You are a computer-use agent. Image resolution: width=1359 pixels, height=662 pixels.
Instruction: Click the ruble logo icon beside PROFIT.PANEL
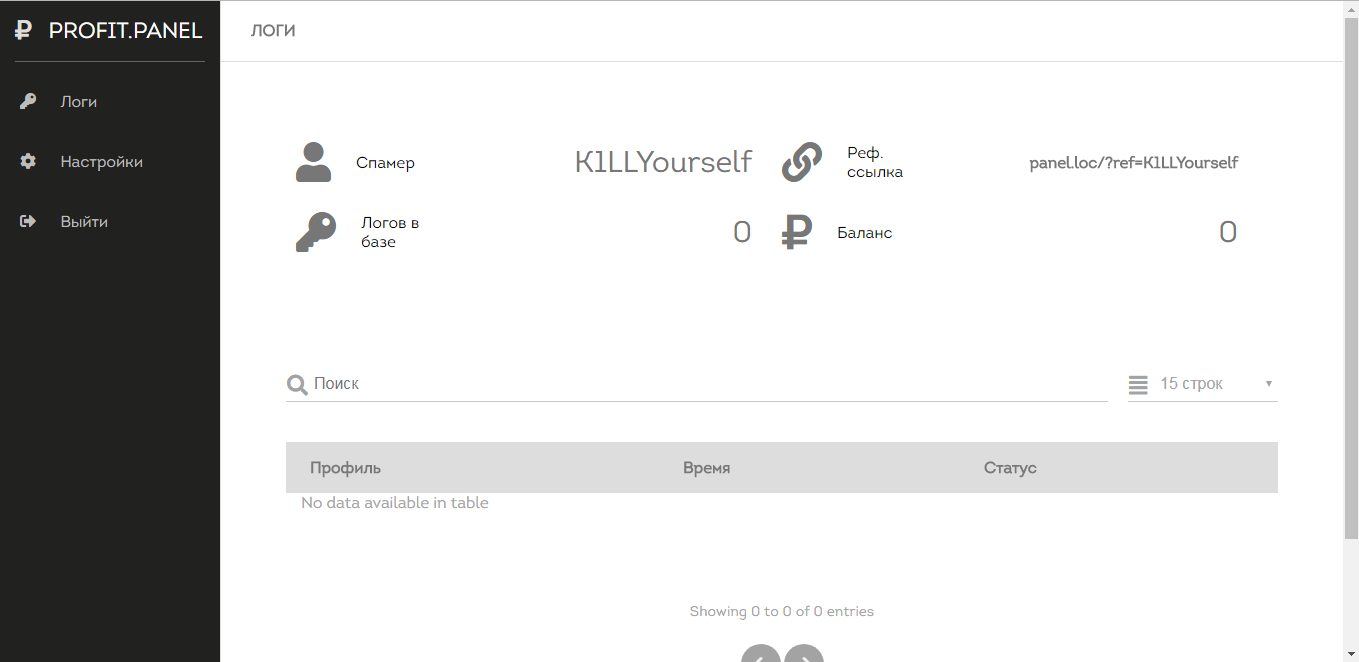click(x=24, y=30)
